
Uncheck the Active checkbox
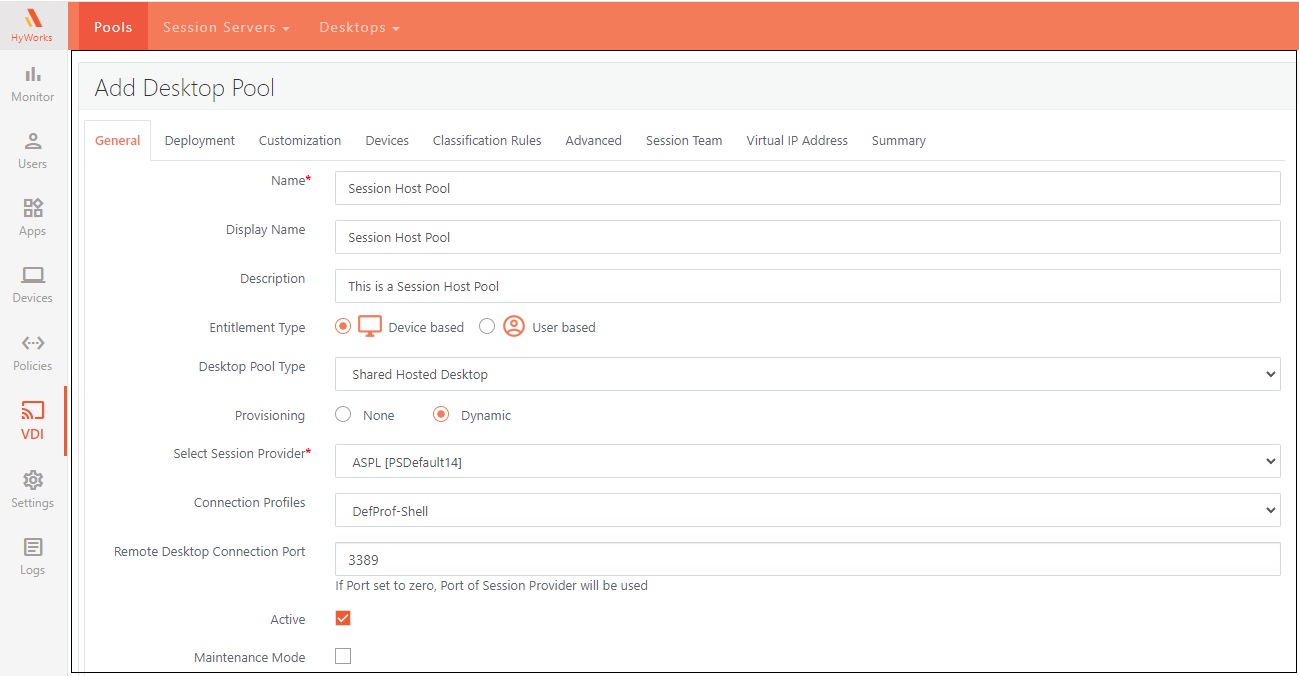343,618
